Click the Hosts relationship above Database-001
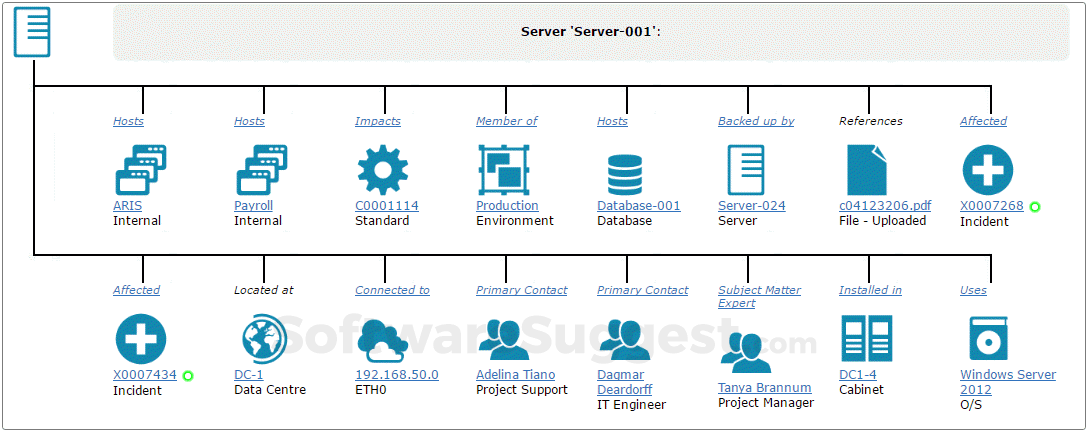Screen dimensions: 1088x433 pos(612,121)
